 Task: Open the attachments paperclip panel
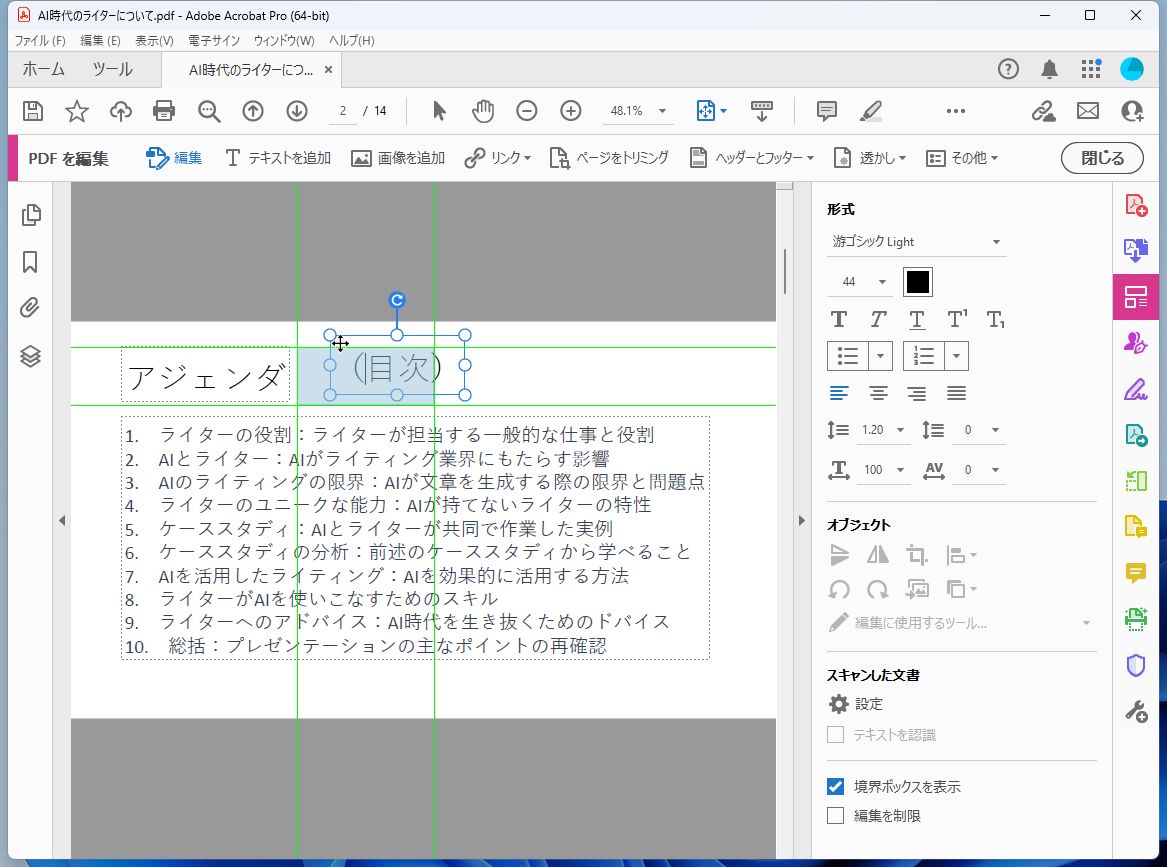coord(30,308)
